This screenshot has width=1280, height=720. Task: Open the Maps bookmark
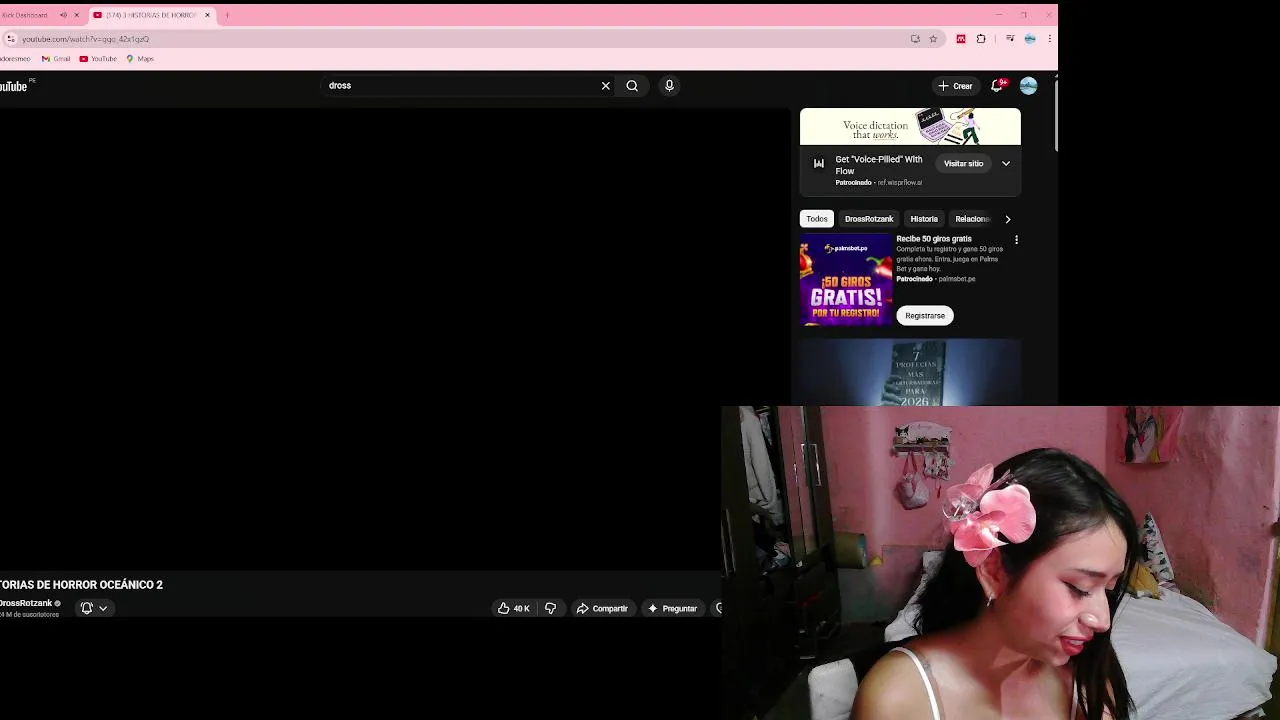[140, 59]
